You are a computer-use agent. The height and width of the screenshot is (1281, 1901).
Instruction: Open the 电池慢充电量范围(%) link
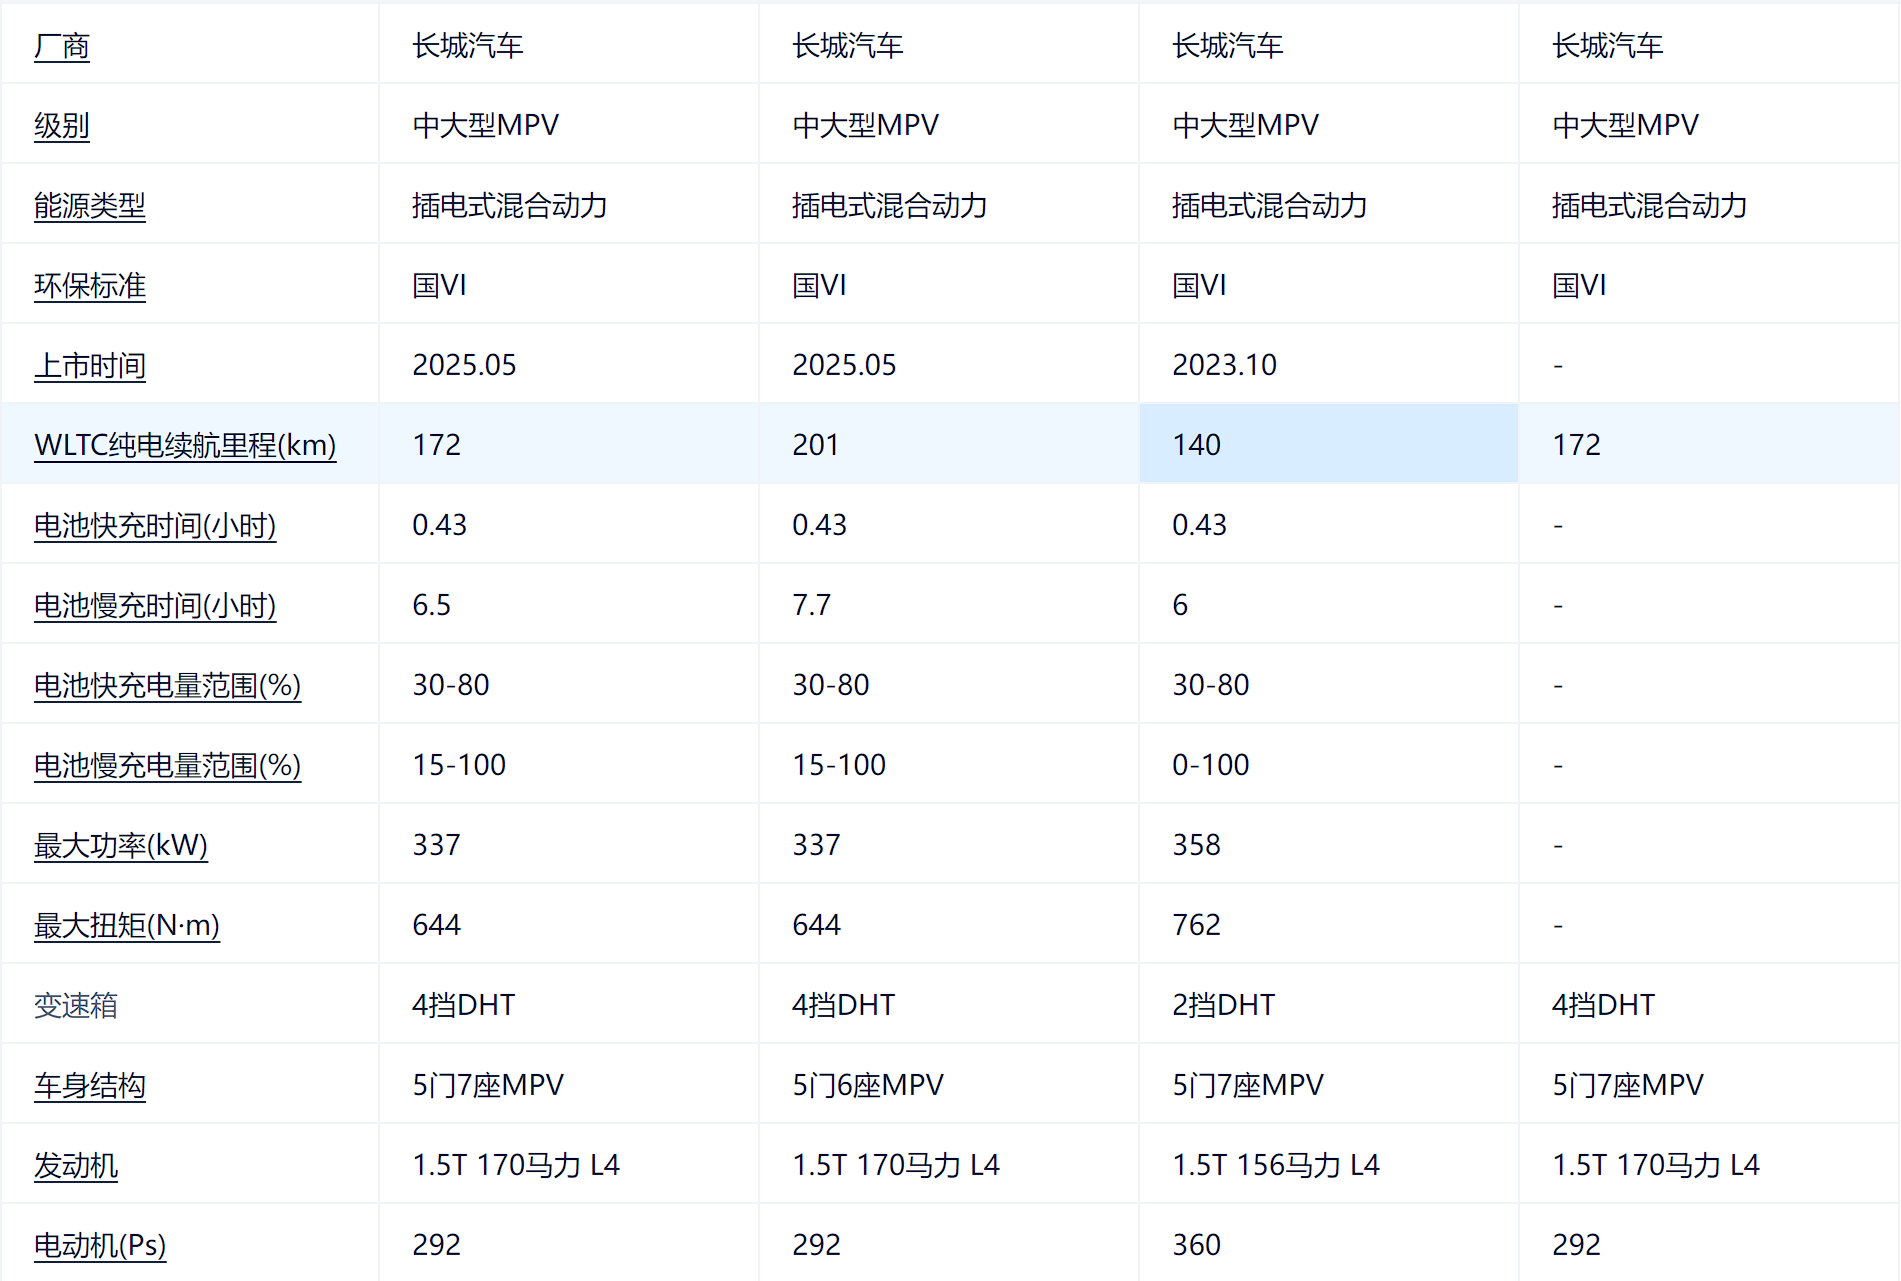(167, 766)
